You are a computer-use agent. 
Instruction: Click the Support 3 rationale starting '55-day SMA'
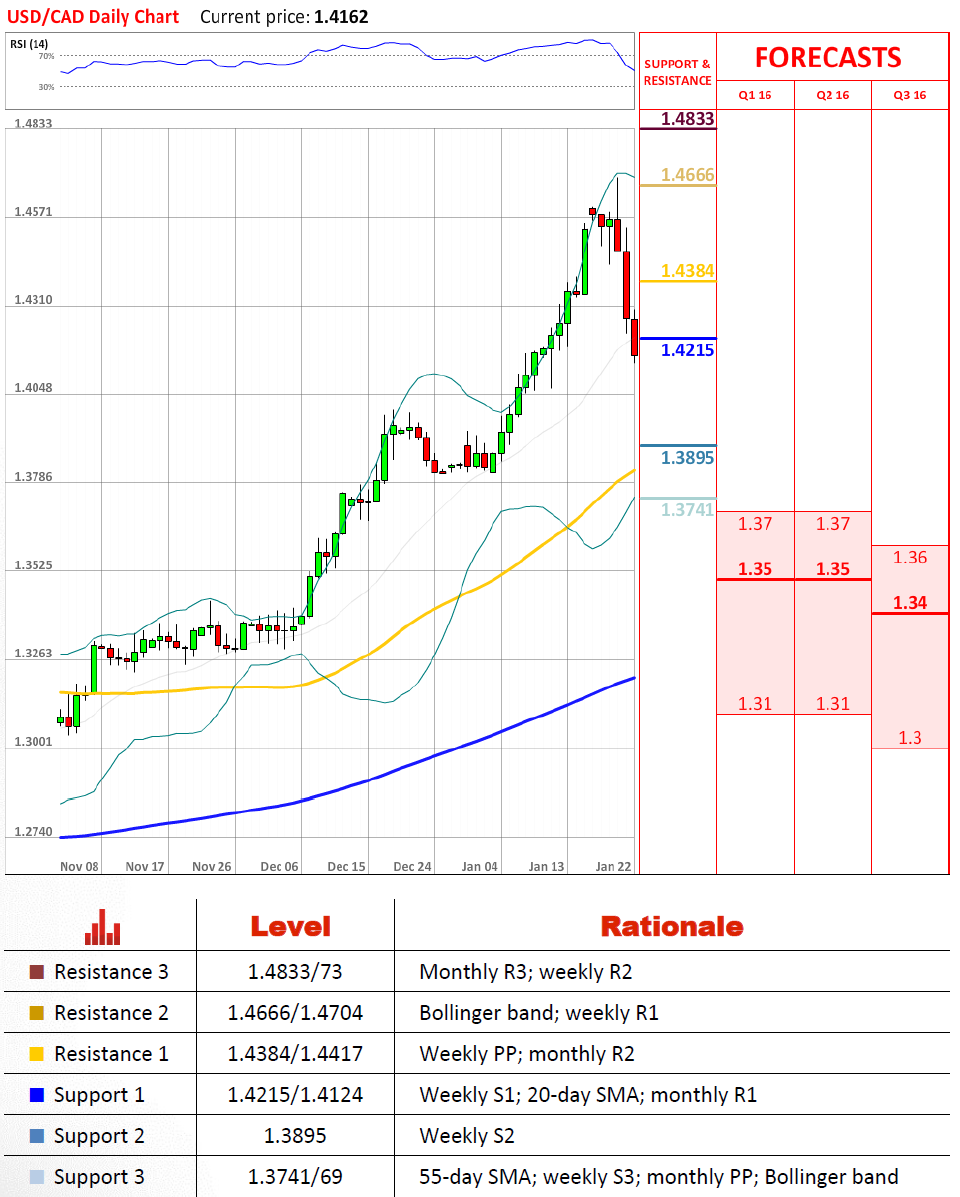pyautogui.click(x=659, y=1178)
